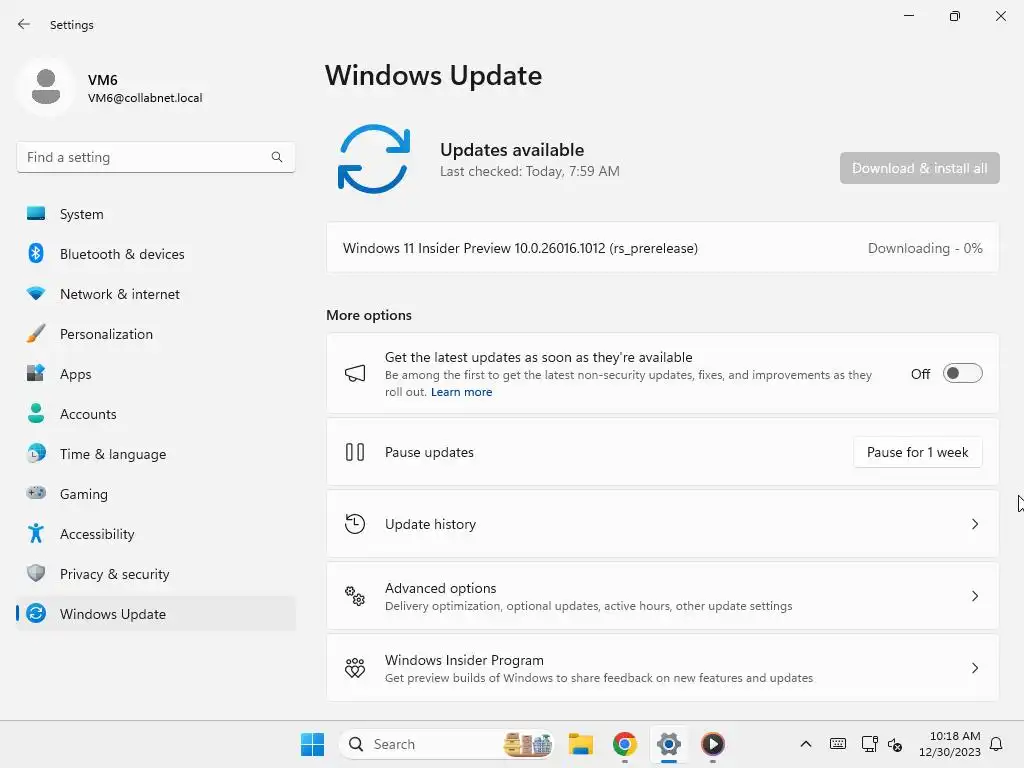
Task: Click the Windows Insider Program hearts icon
Action: pos(355,667)
